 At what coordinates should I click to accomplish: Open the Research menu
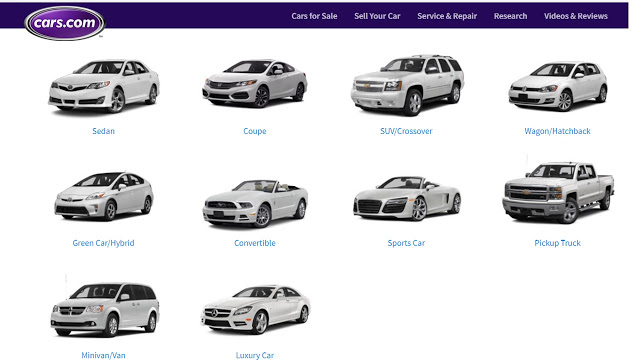510,16
